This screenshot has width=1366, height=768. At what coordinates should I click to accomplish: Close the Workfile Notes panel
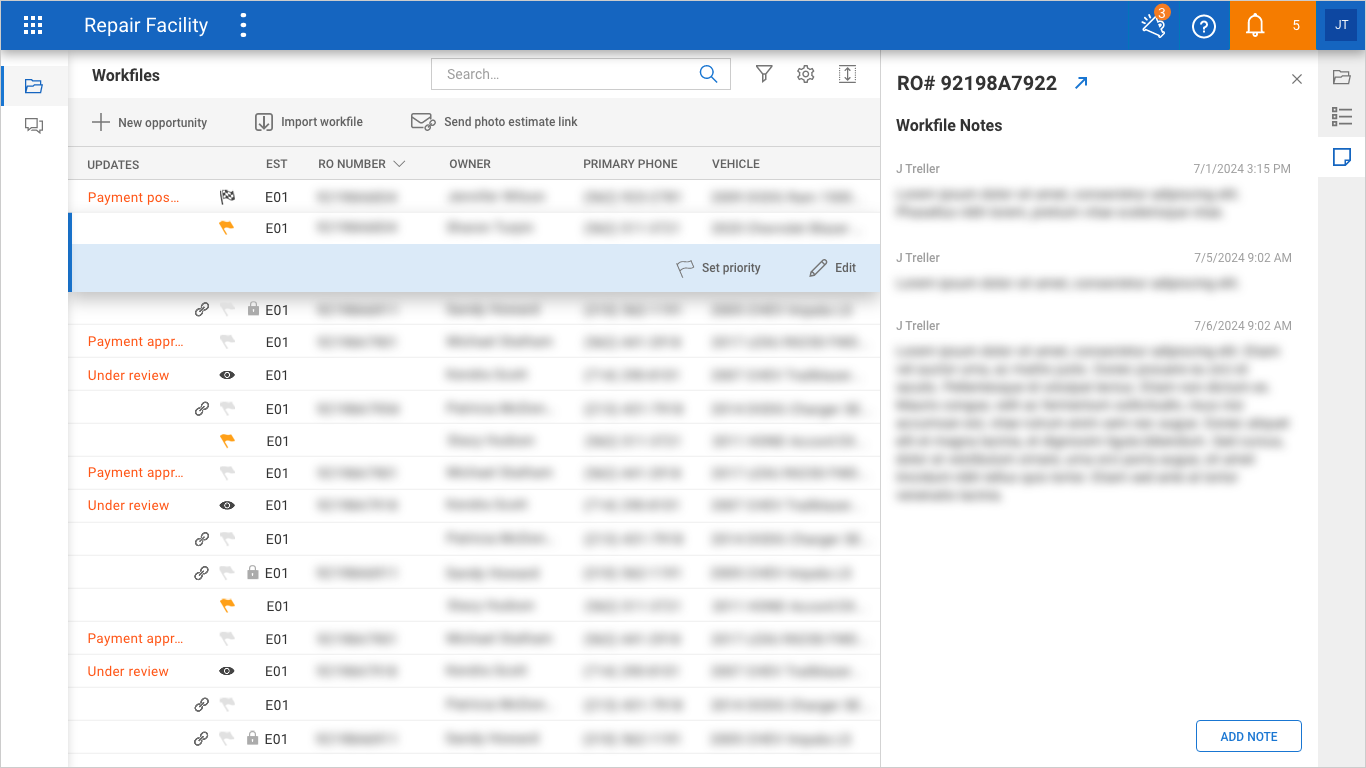pos(1297,79)
